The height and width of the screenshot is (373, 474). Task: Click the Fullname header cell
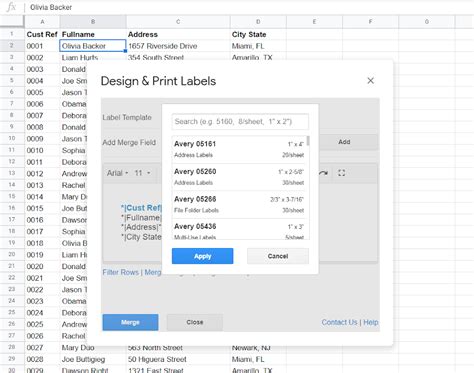[x=93, y=34]
